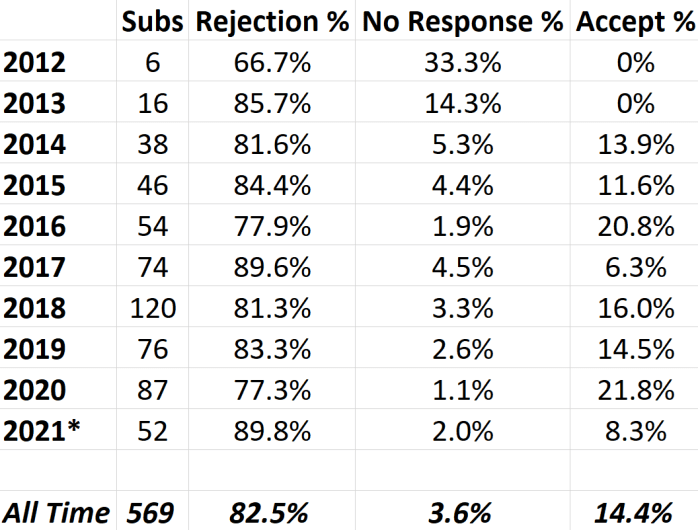This screenshot has width=698, height=530.
Task: Select the All Time rejection 82.5% cell
Action: [266, 512]
